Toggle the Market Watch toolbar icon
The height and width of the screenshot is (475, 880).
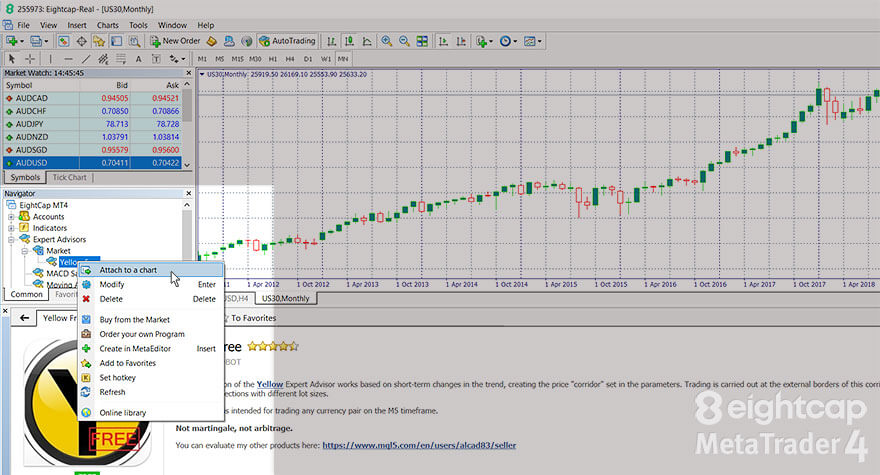click(x=63, y=41)
